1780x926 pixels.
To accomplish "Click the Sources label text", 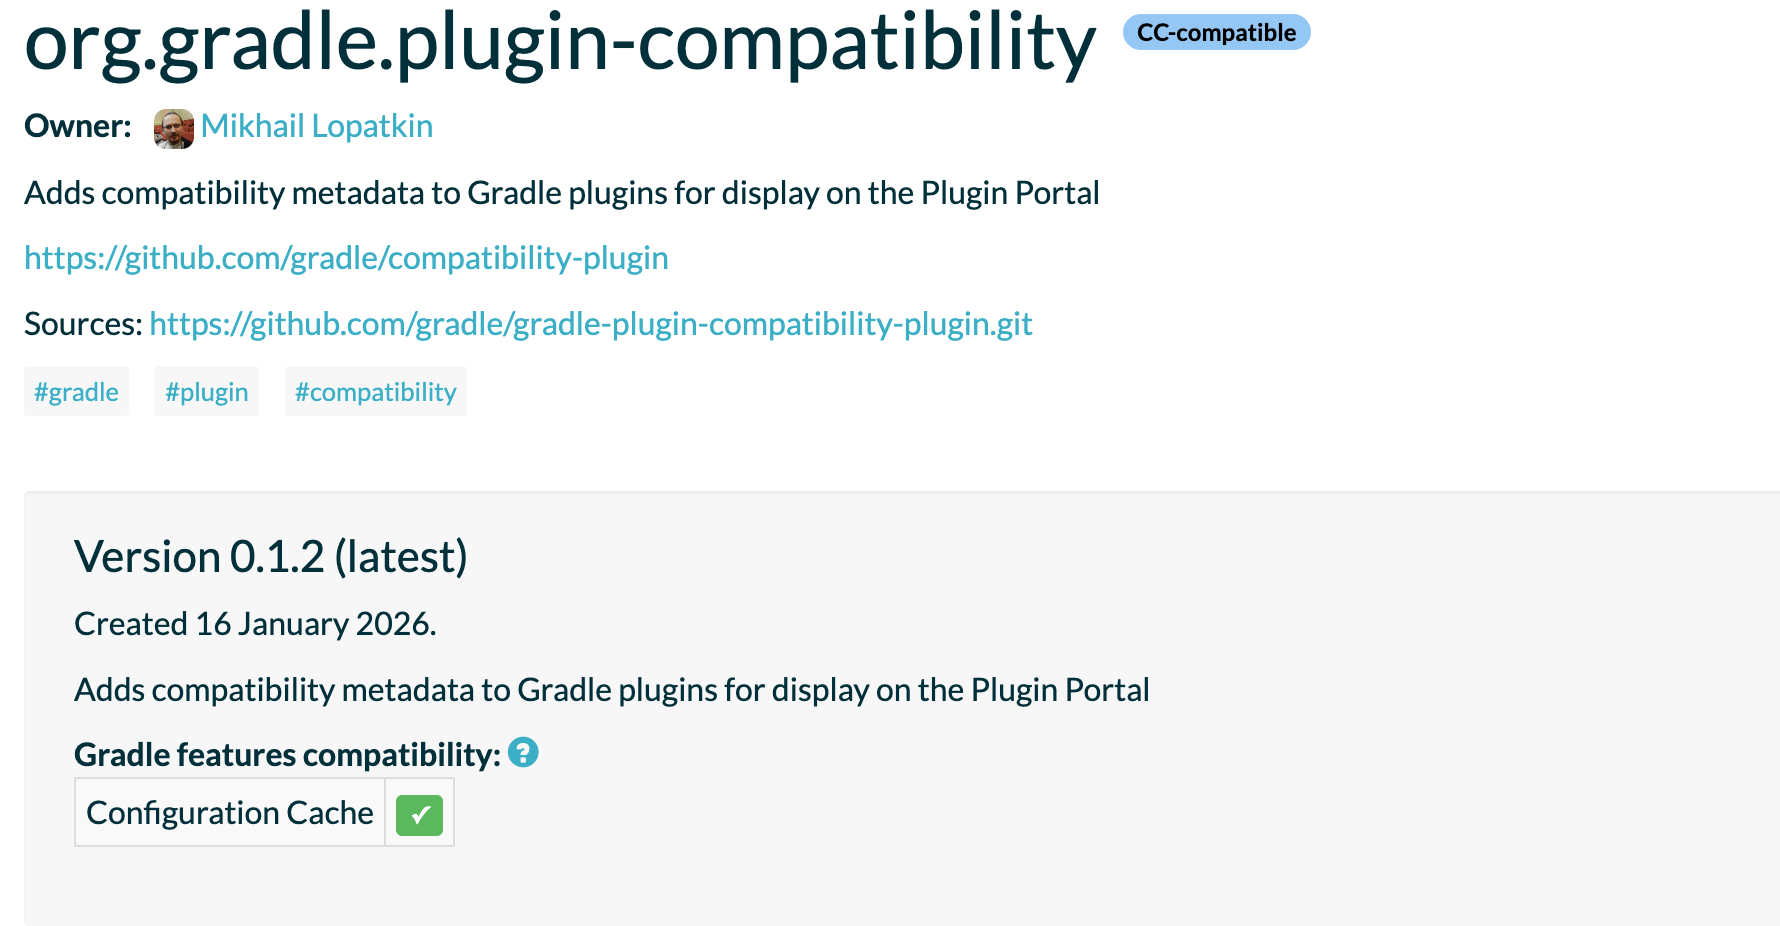I will (83, 324).
